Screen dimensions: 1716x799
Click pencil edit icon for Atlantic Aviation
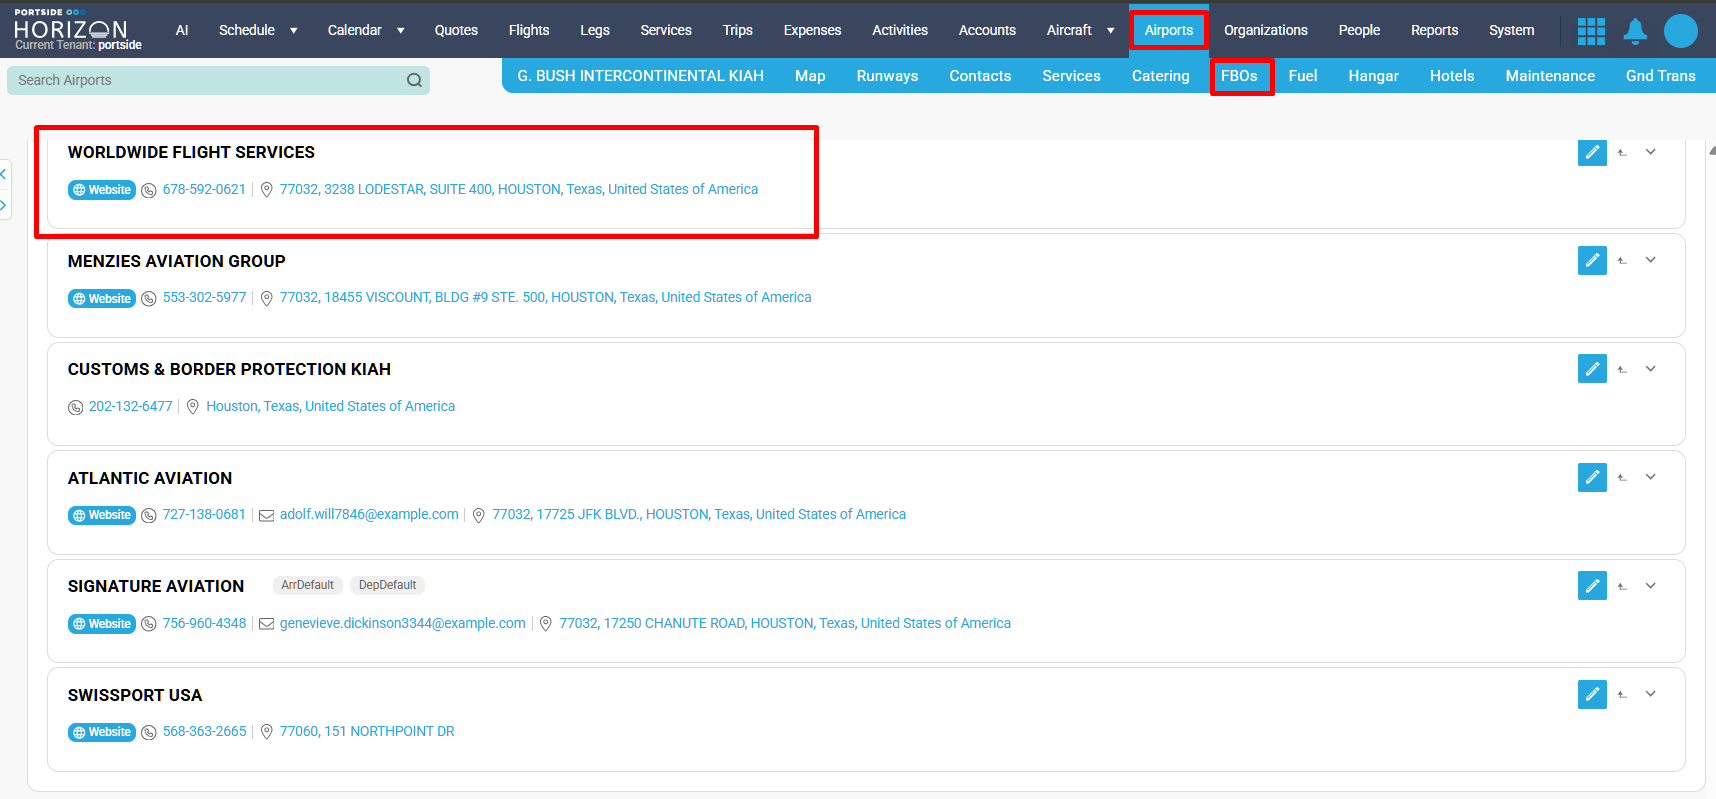(x=1592, y=477)
